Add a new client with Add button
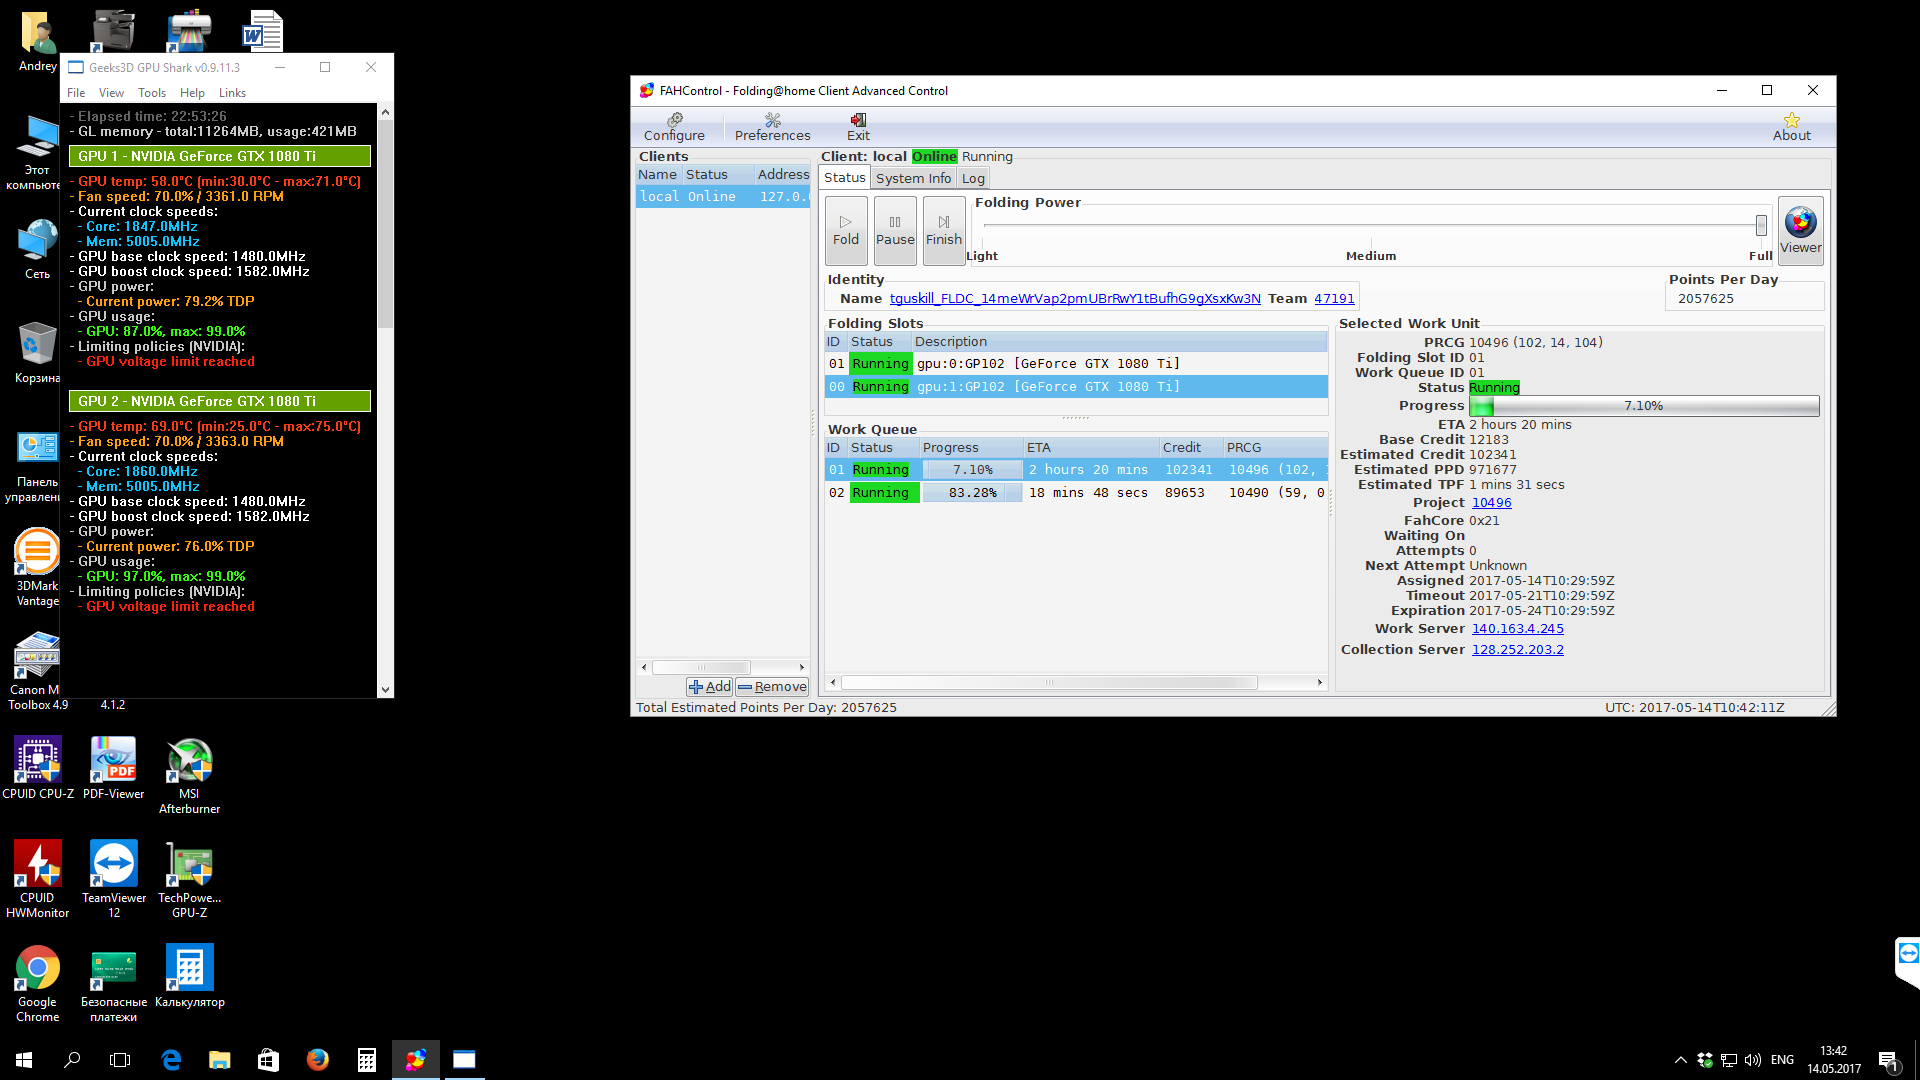The height and width of the screenshot is (1080, 1920). coord(710,686)
